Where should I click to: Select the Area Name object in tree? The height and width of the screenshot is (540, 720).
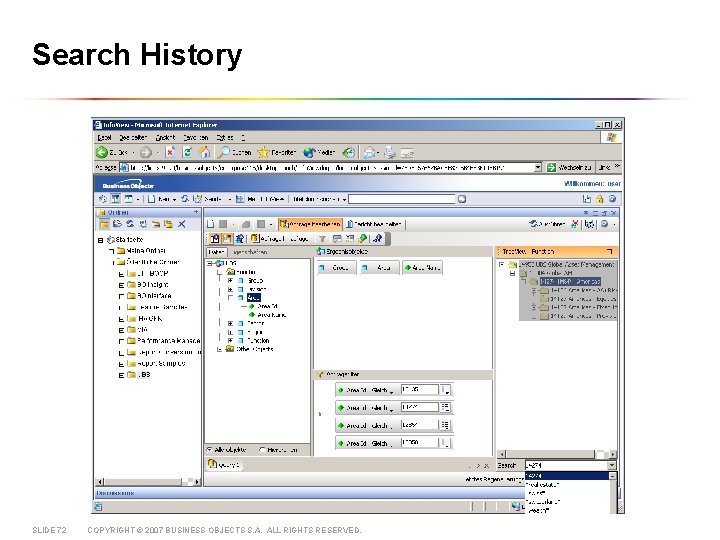[x=271, y=315]
